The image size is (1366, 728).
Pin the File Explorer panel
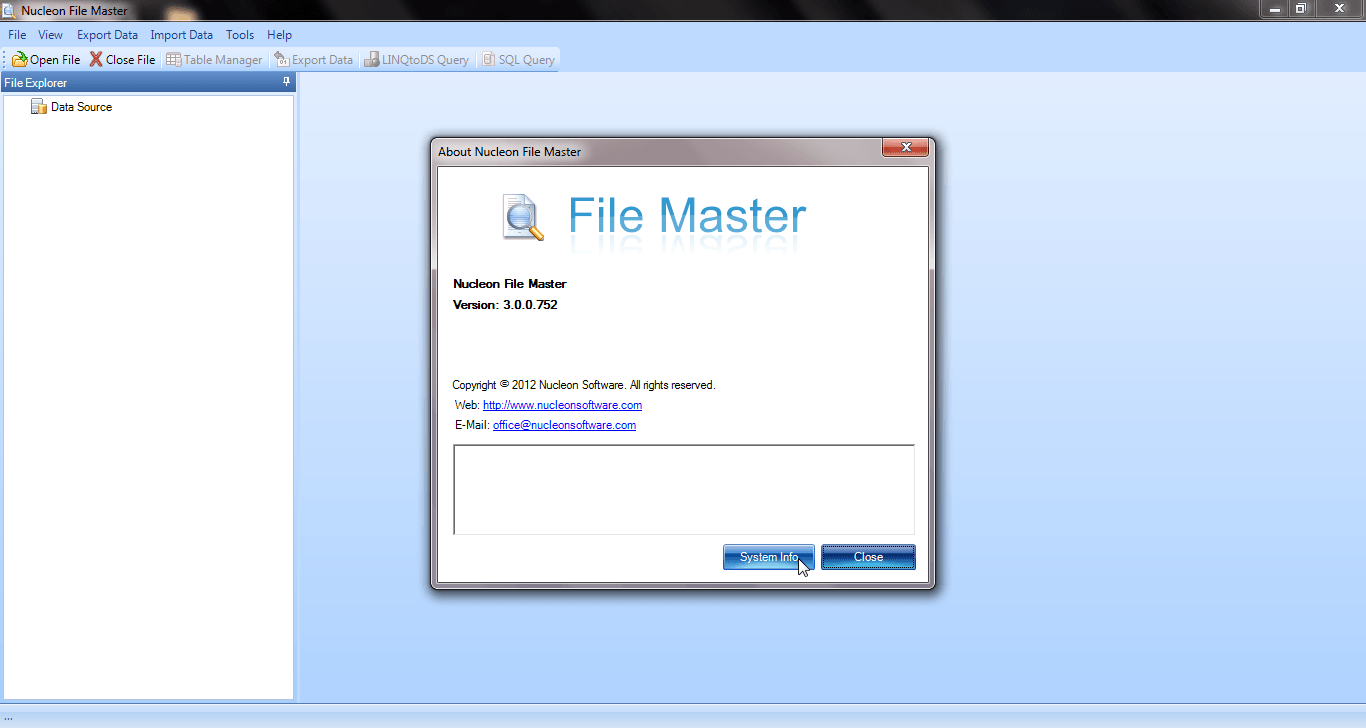click(287, 82)
